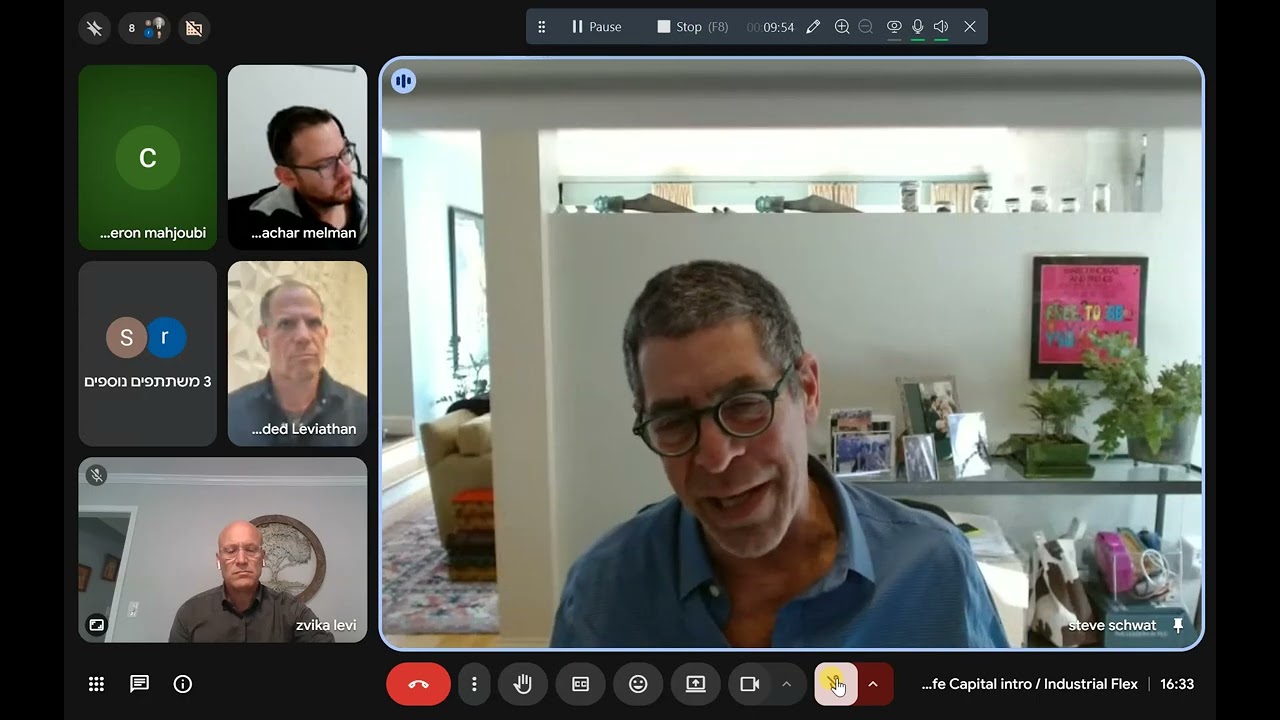The image size is (1280, 720).
Task: Turn on closed captions
Action: pyautogui.click(x=580, y=684)
